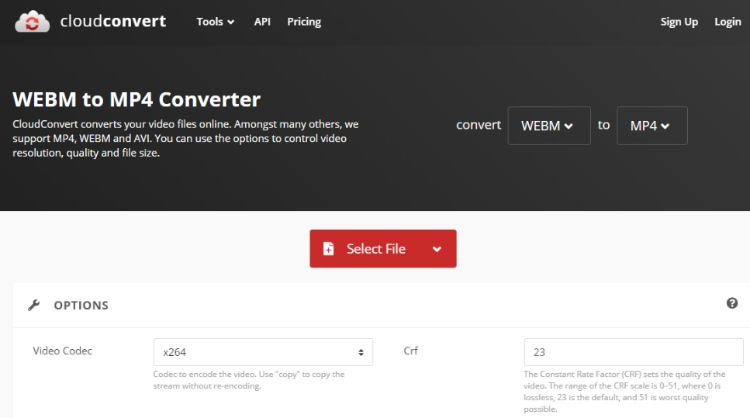Click the cloudconvert brand name text
This screenshot has height=418, width=750.
113,21
